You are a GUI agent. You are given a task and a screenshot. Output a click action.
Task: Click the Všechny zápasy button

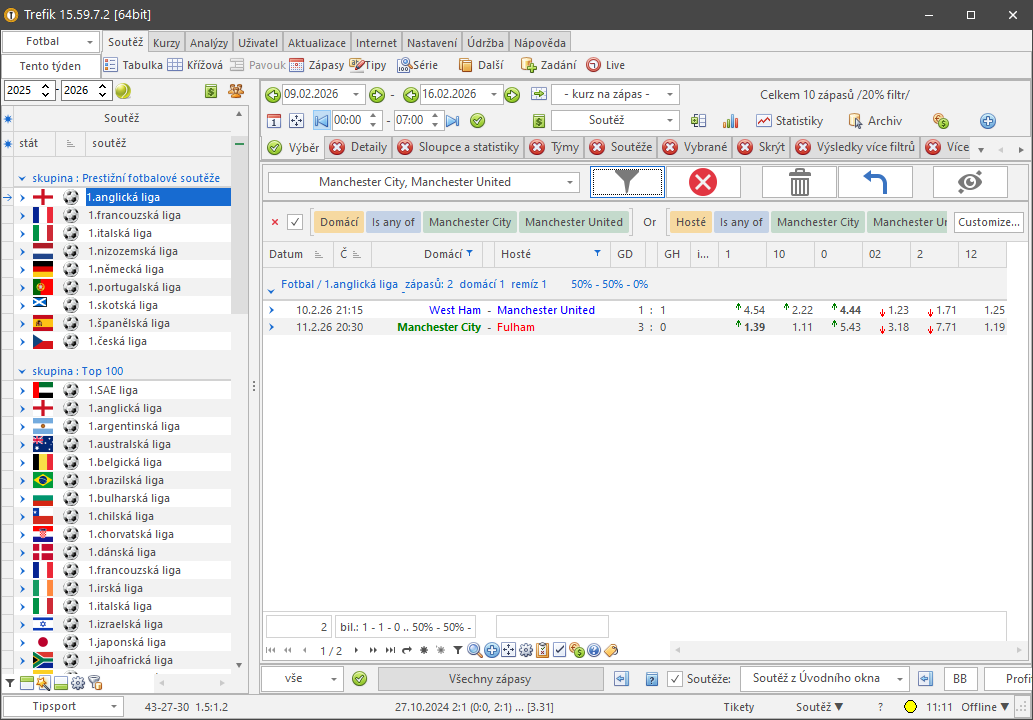490,679
